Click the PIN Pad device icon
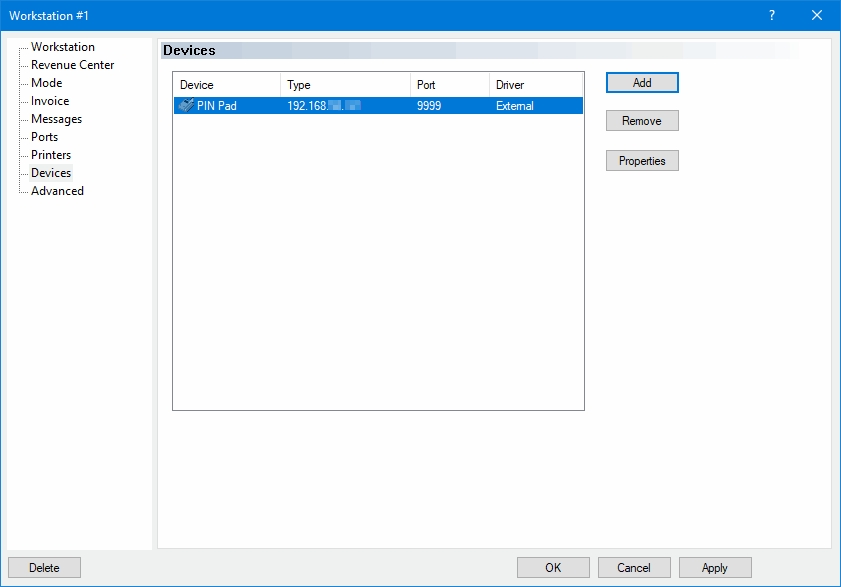Image resolution: width=841 pixels, height=587 pixels. (186, 106)
